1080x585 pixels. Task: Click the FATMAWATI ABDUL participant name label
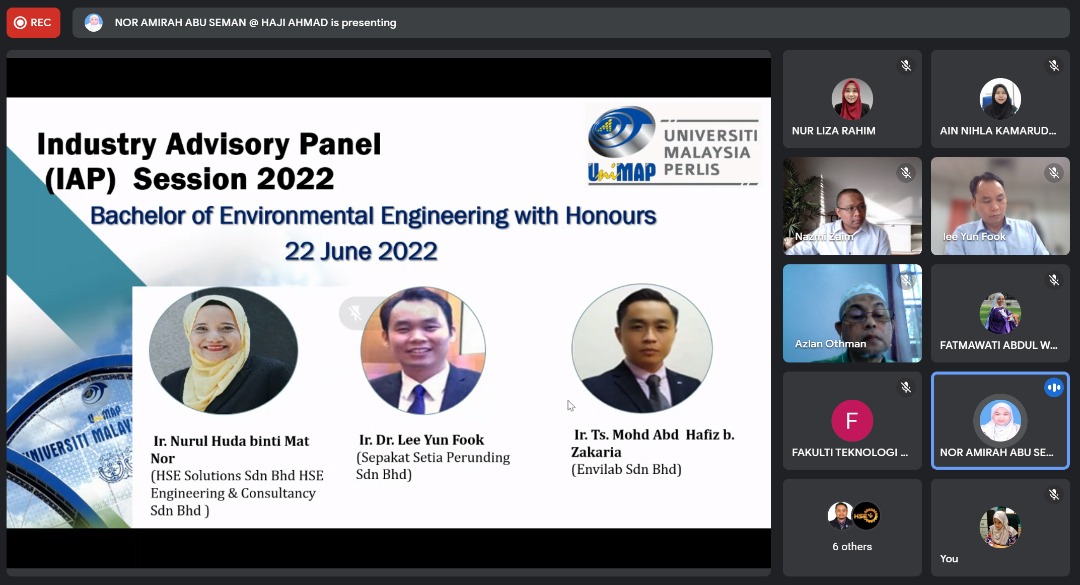click(998, 345)
